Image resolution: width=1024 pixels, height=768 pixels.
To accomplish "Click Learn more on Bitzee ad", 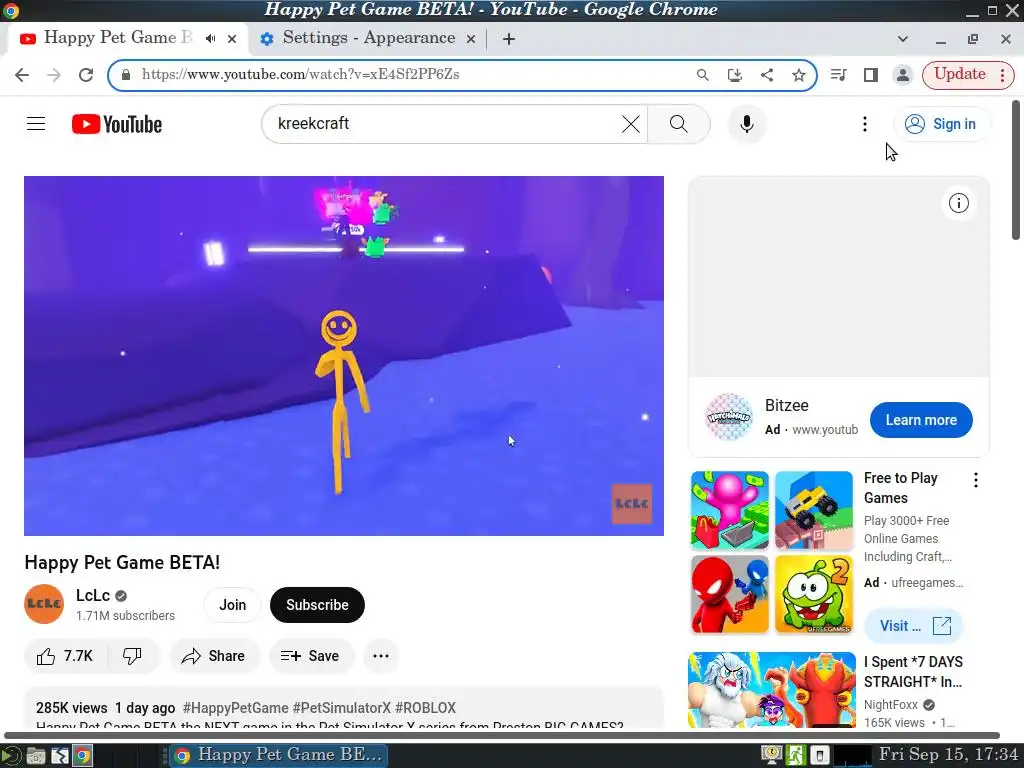I will 921,420.
